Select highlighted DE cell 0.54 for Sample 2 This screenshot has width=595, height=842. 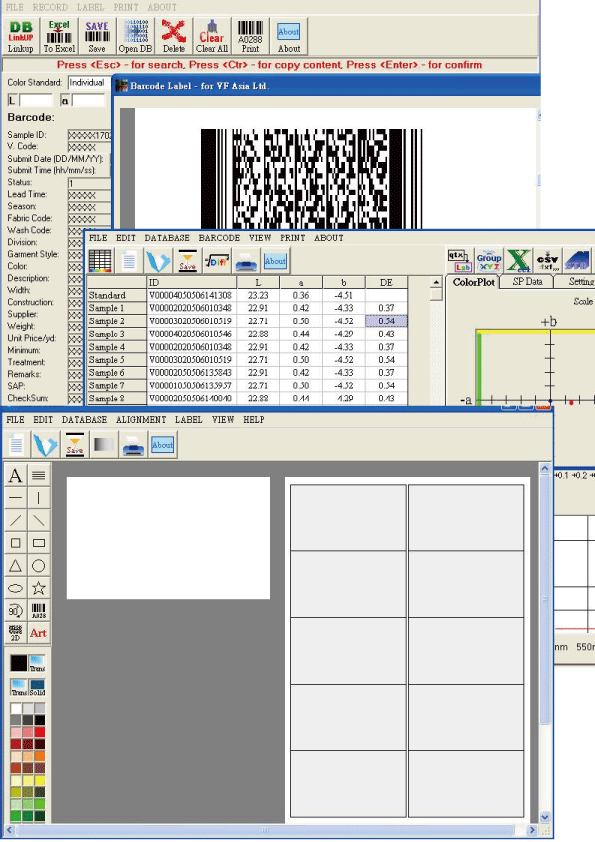pos(386,321)
